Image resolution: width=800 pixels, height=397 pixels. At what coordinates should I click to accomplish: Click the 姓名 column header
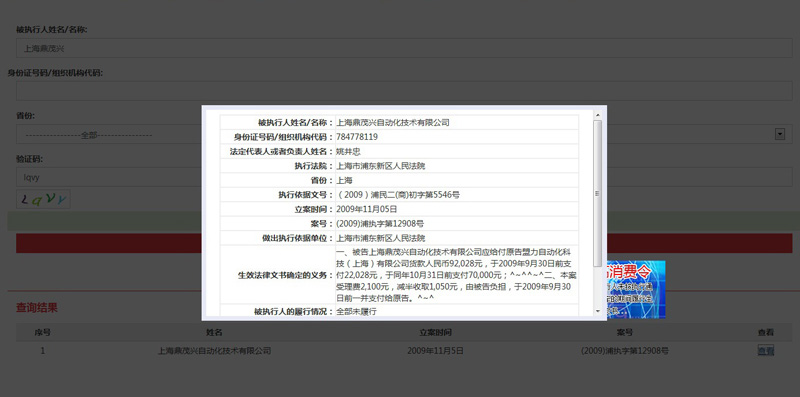tap(214, 333)
